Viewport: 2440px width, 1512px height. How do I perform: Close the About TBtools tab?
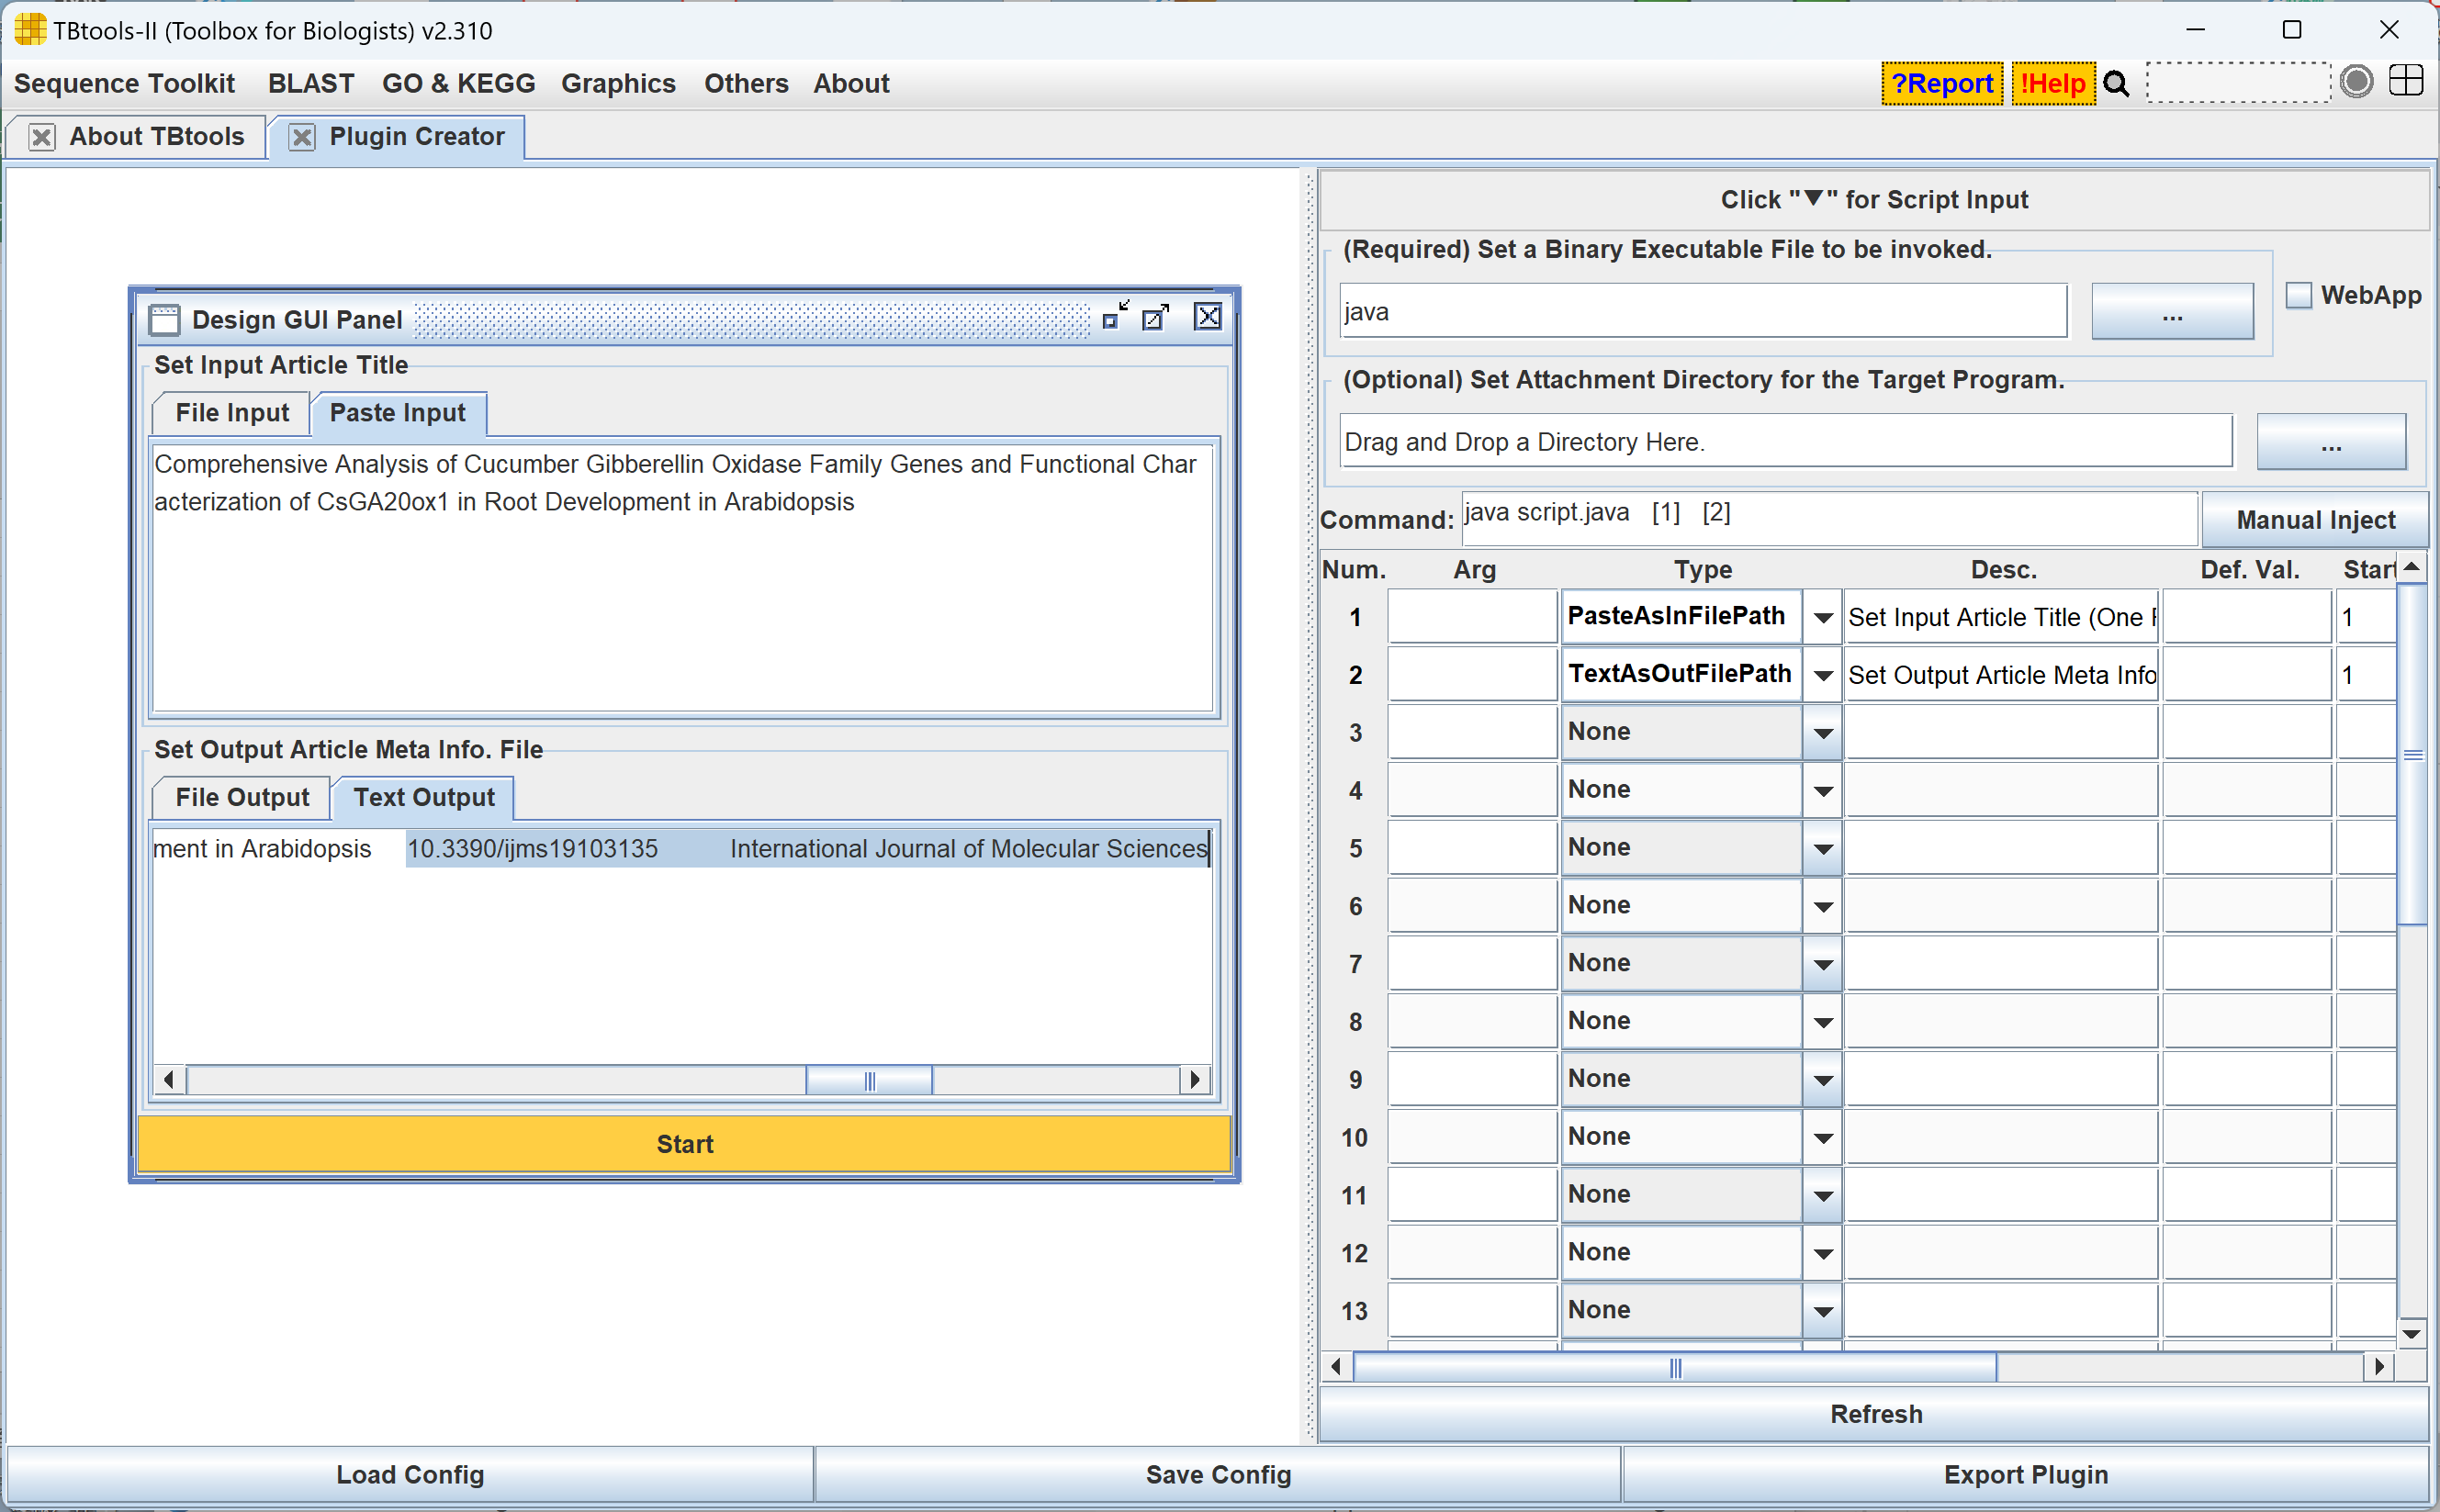click(x=42, y=137)
